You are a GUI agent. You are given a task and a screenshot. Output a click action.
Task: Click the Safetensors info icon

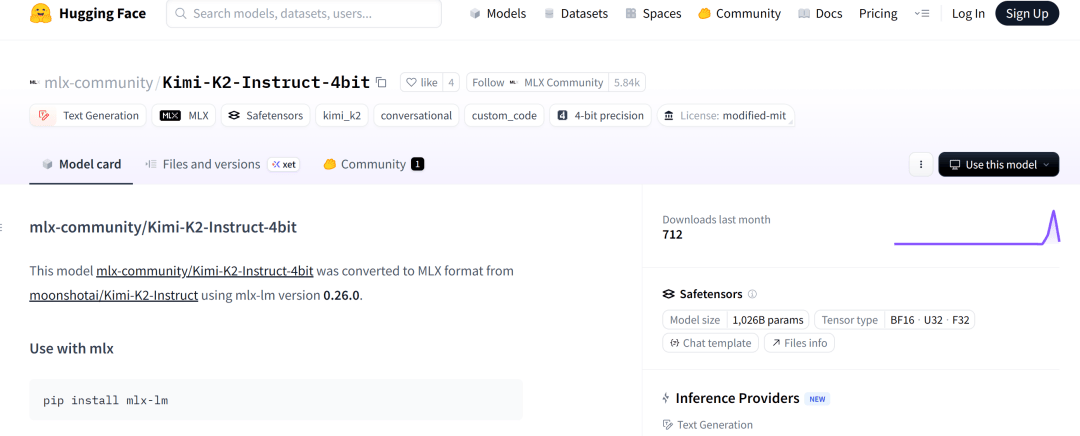click(752, 294)
